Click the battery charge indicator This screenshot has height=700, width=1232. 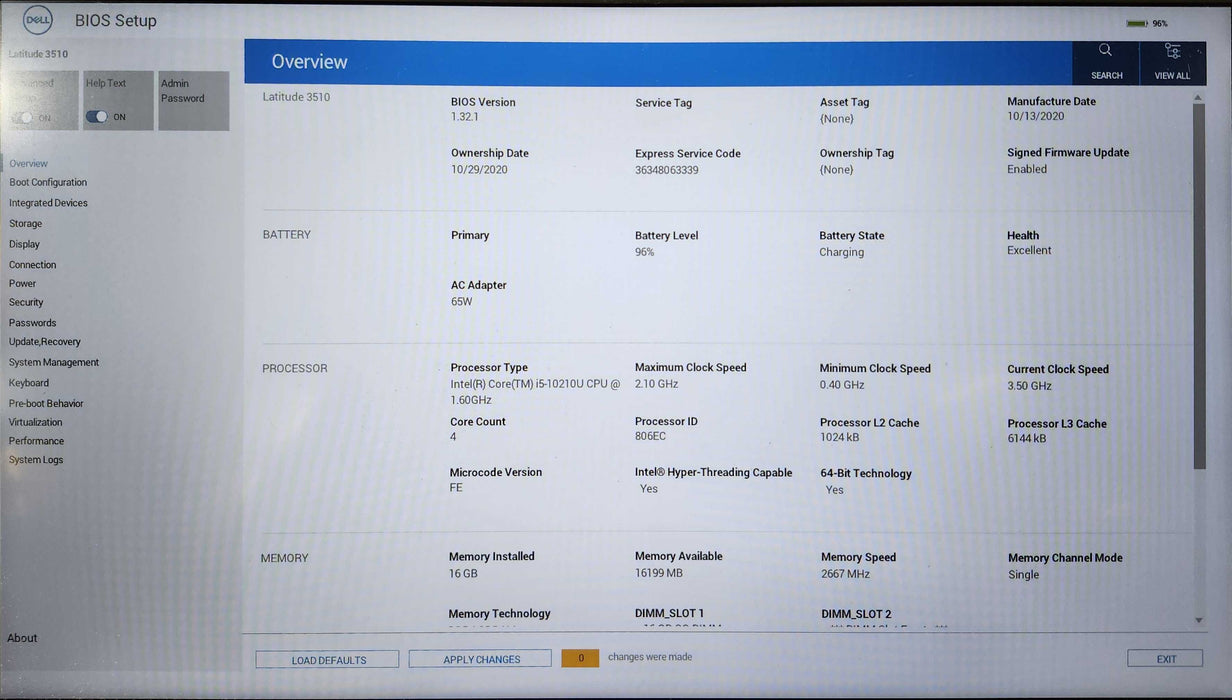point(1139,21)
